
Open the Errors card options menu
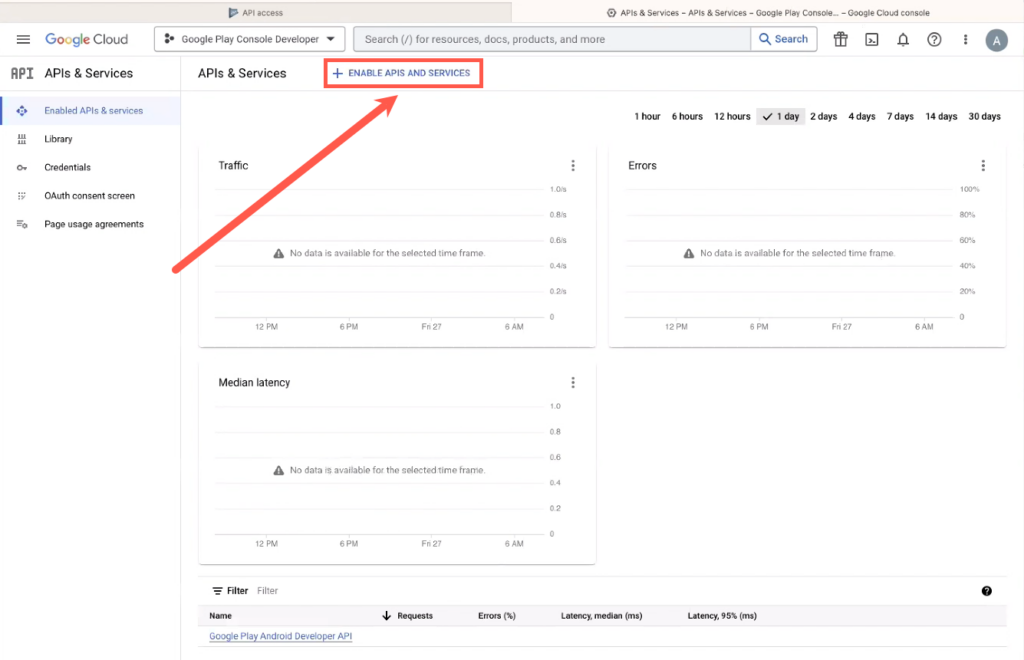(x=983, y=165)
